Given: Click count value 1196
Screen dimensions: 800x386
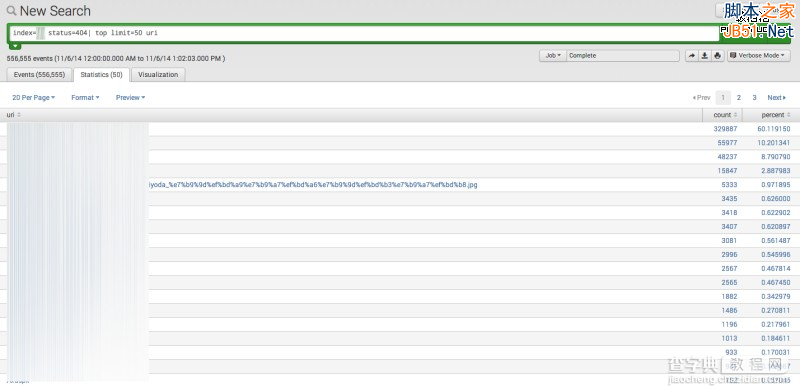Looking at the screenshot, I should pyautogui.click(x=730, y=324).
